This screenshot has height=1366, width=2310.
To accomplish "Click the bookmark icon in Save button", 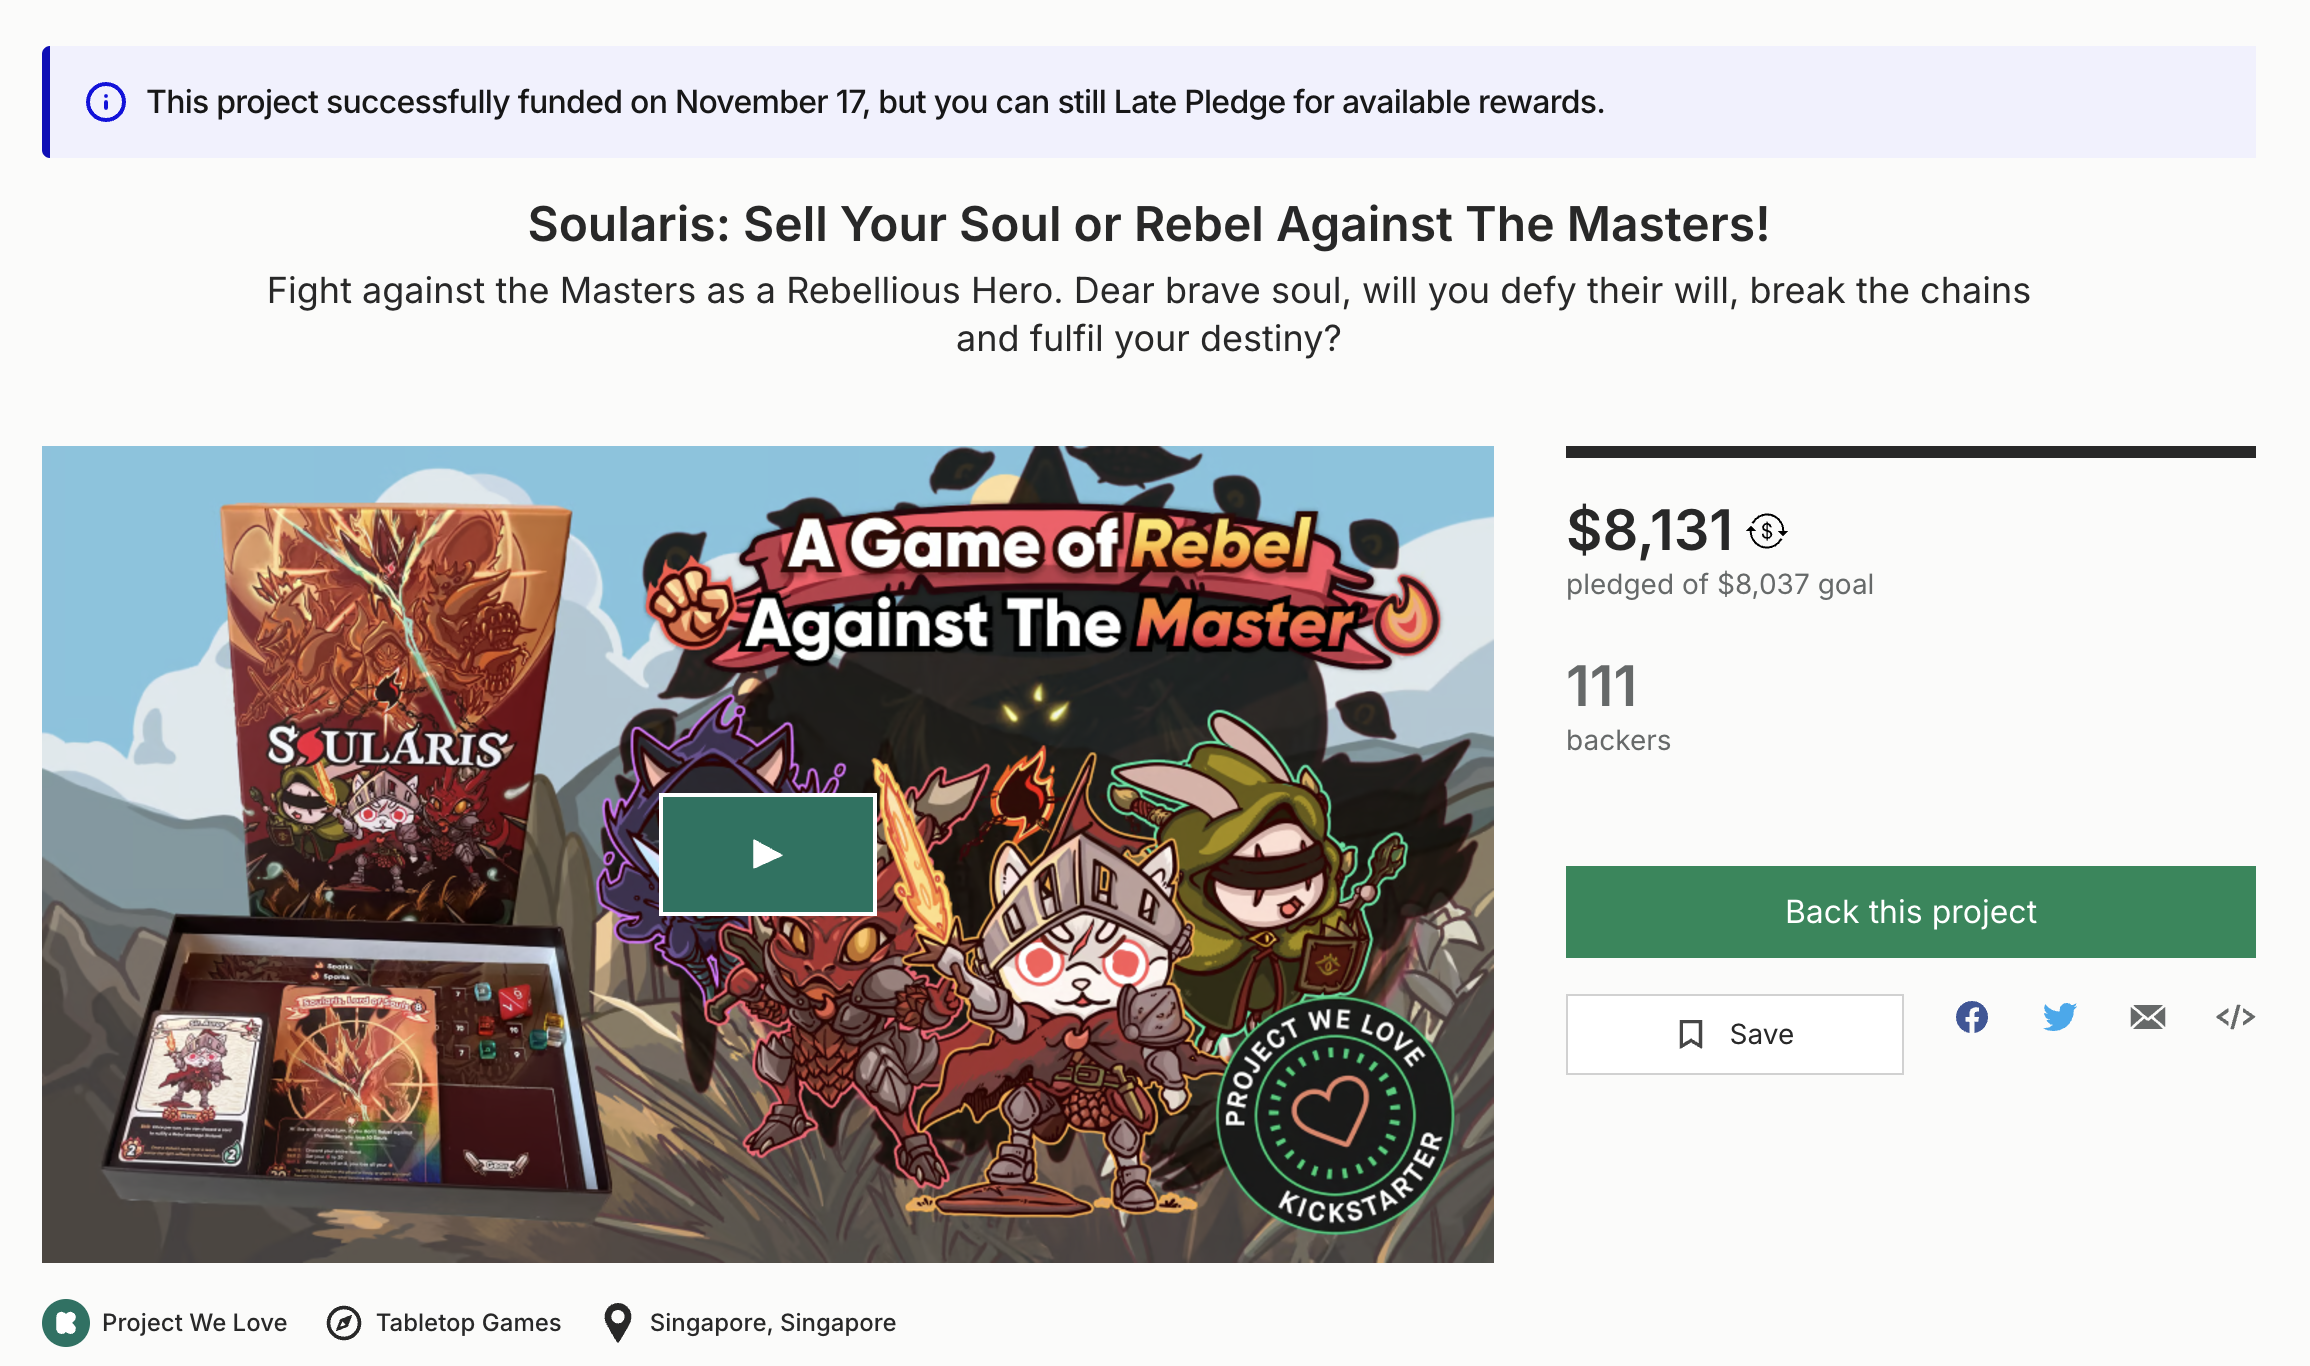I will [1691, 1034].
